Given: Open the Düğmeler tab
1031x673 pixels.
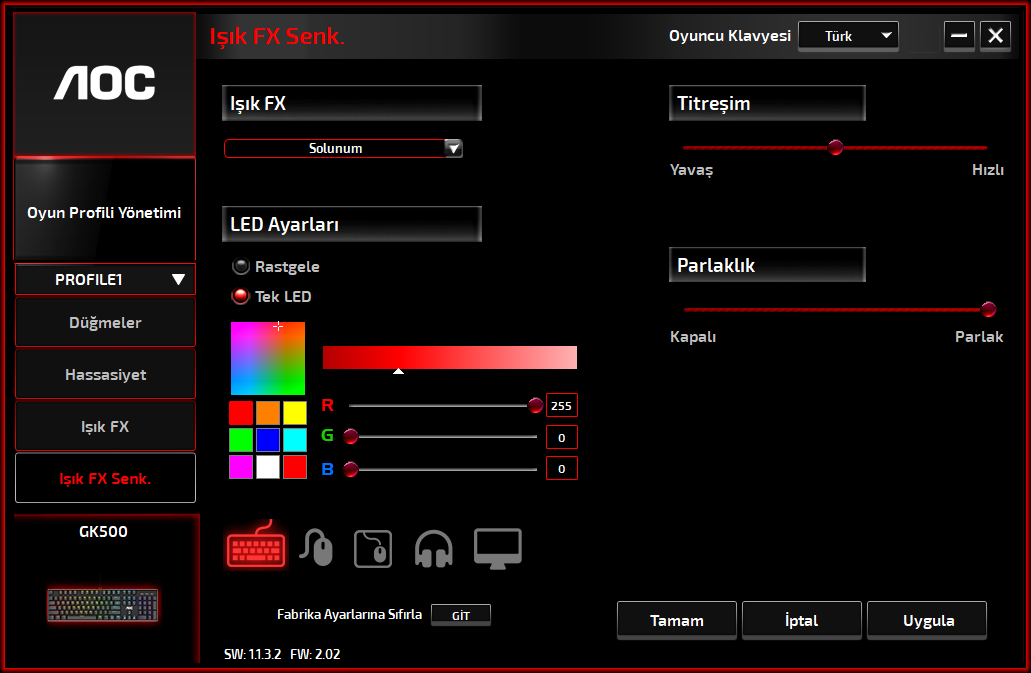Looking at the screenshot, I should [105, 323].
